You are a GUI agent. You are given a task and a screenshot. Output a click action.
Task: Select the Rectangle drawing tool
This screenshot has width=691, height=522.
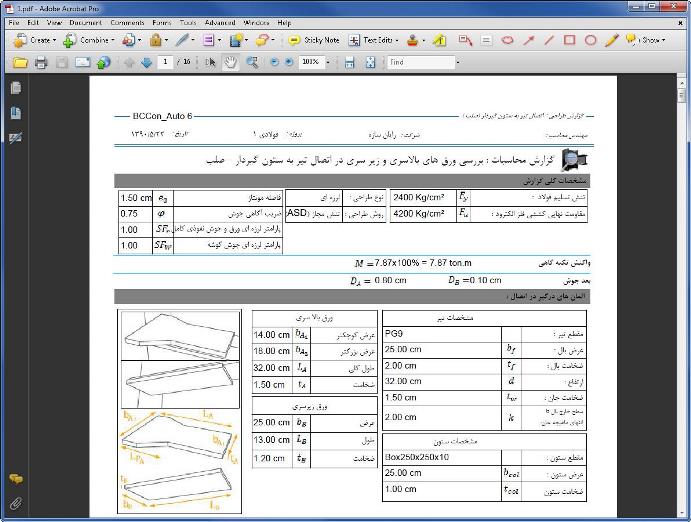point(570,40)
